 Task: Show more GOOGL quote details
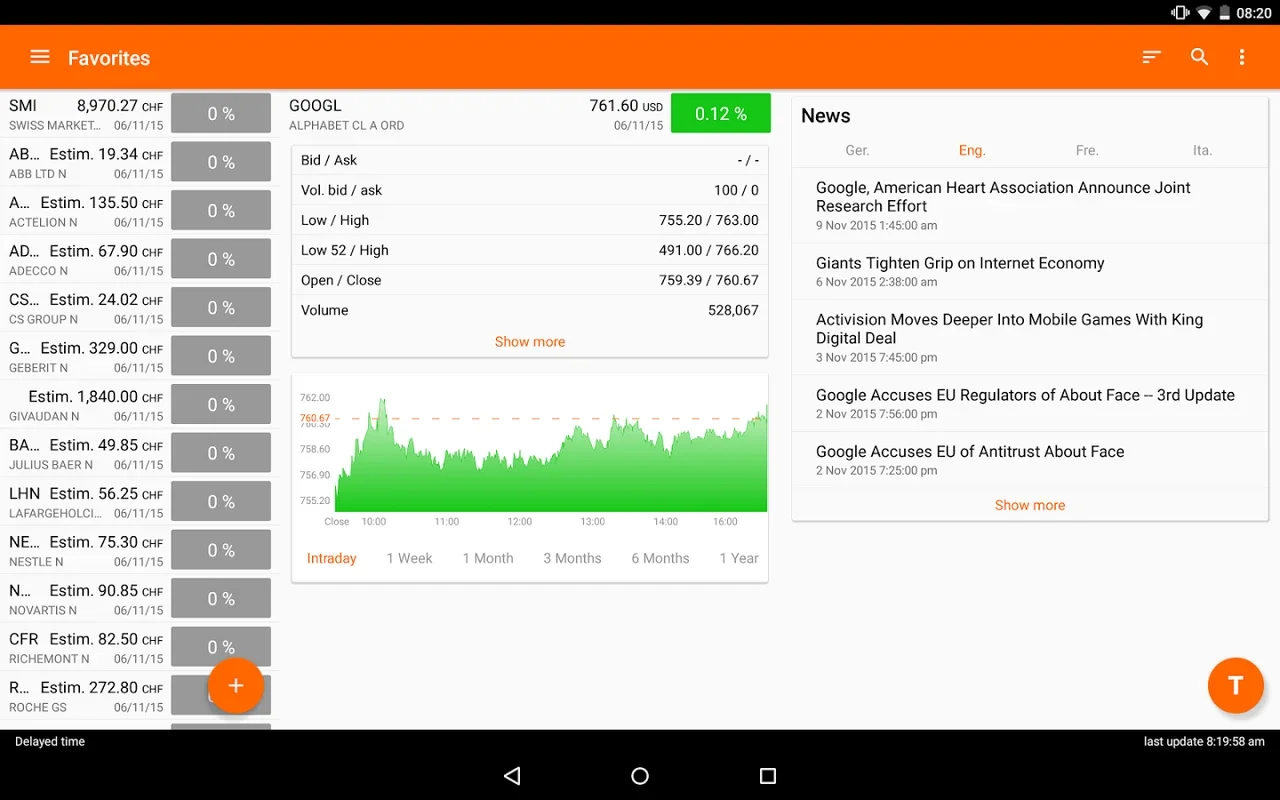tap(530, 341)
